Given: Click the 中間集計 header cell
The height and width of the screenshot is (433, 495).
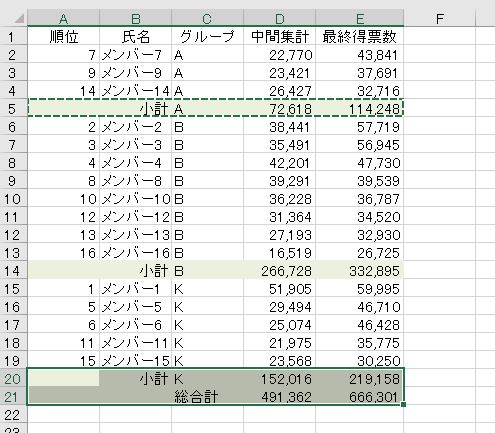Looking at the screenshot, I should (x=279, y=37).
